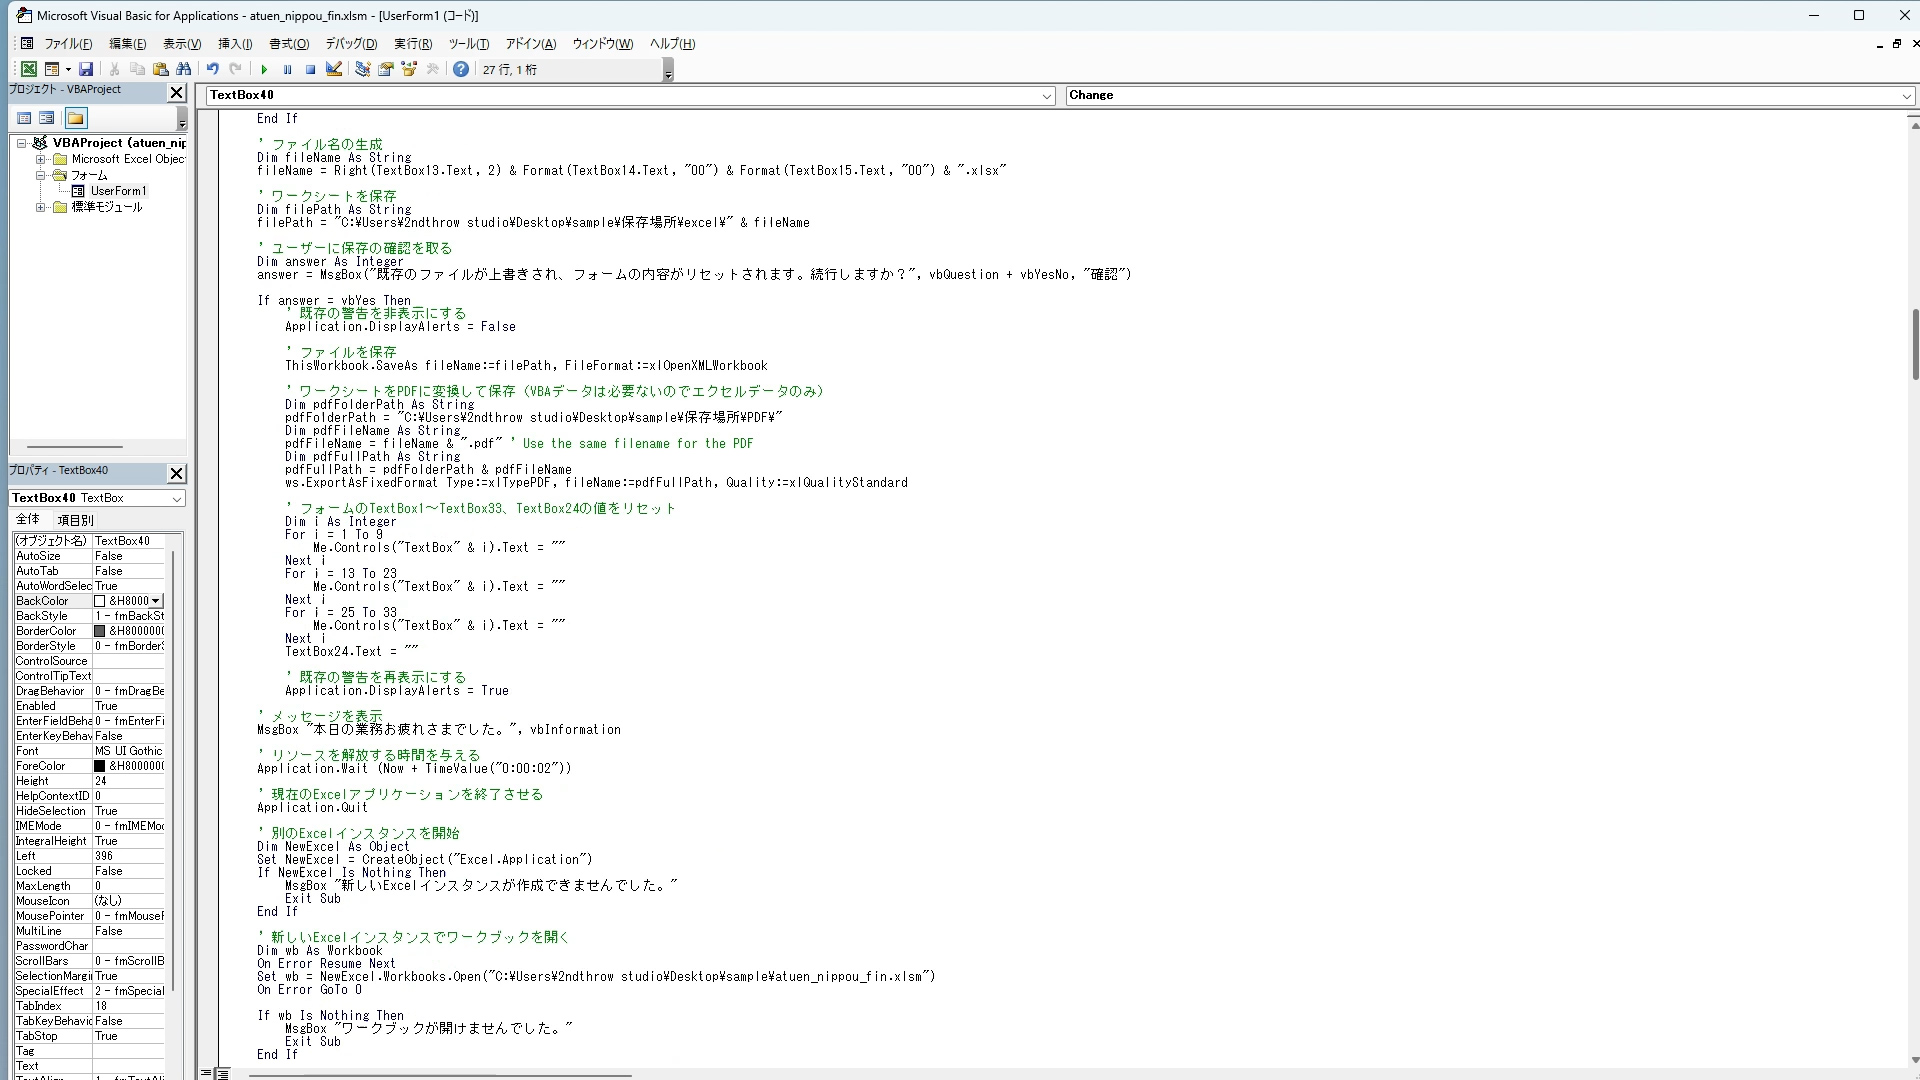The height and width of the screenshot is (1080, 1920).
Task: Click the Copy icon in toolbar
Action: tap(137, 69)
